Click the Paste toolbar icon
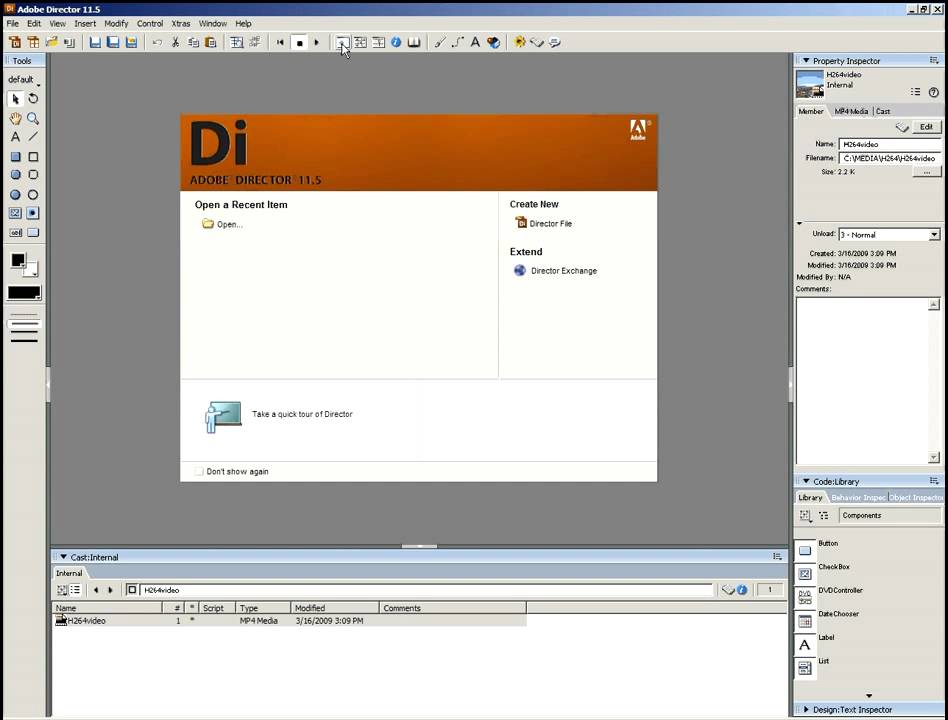Image resolution: width=948 pixels, height=720 pixels. click(210, 42)
